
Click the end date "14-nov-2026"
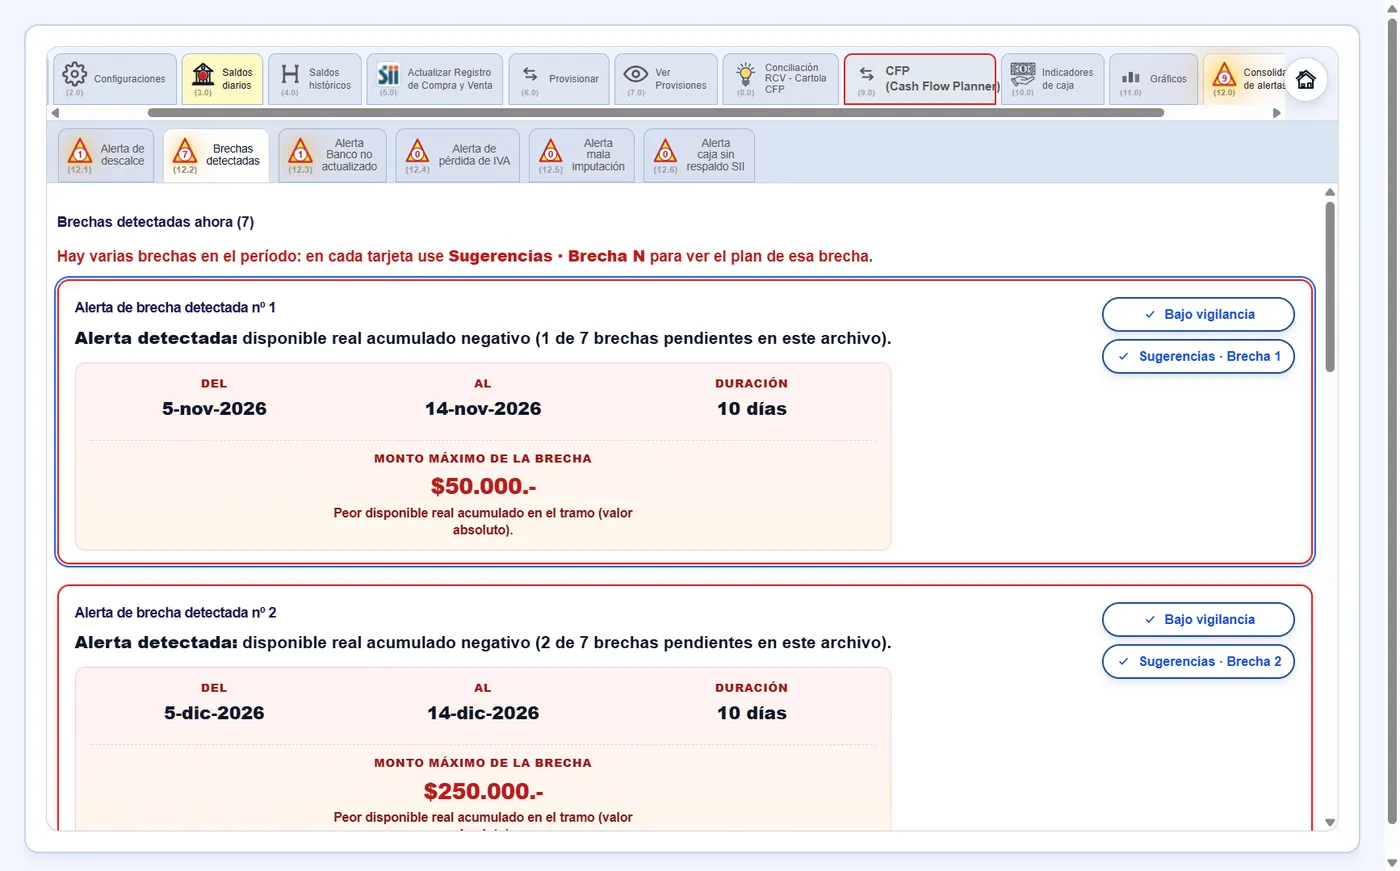pos(483,408)
